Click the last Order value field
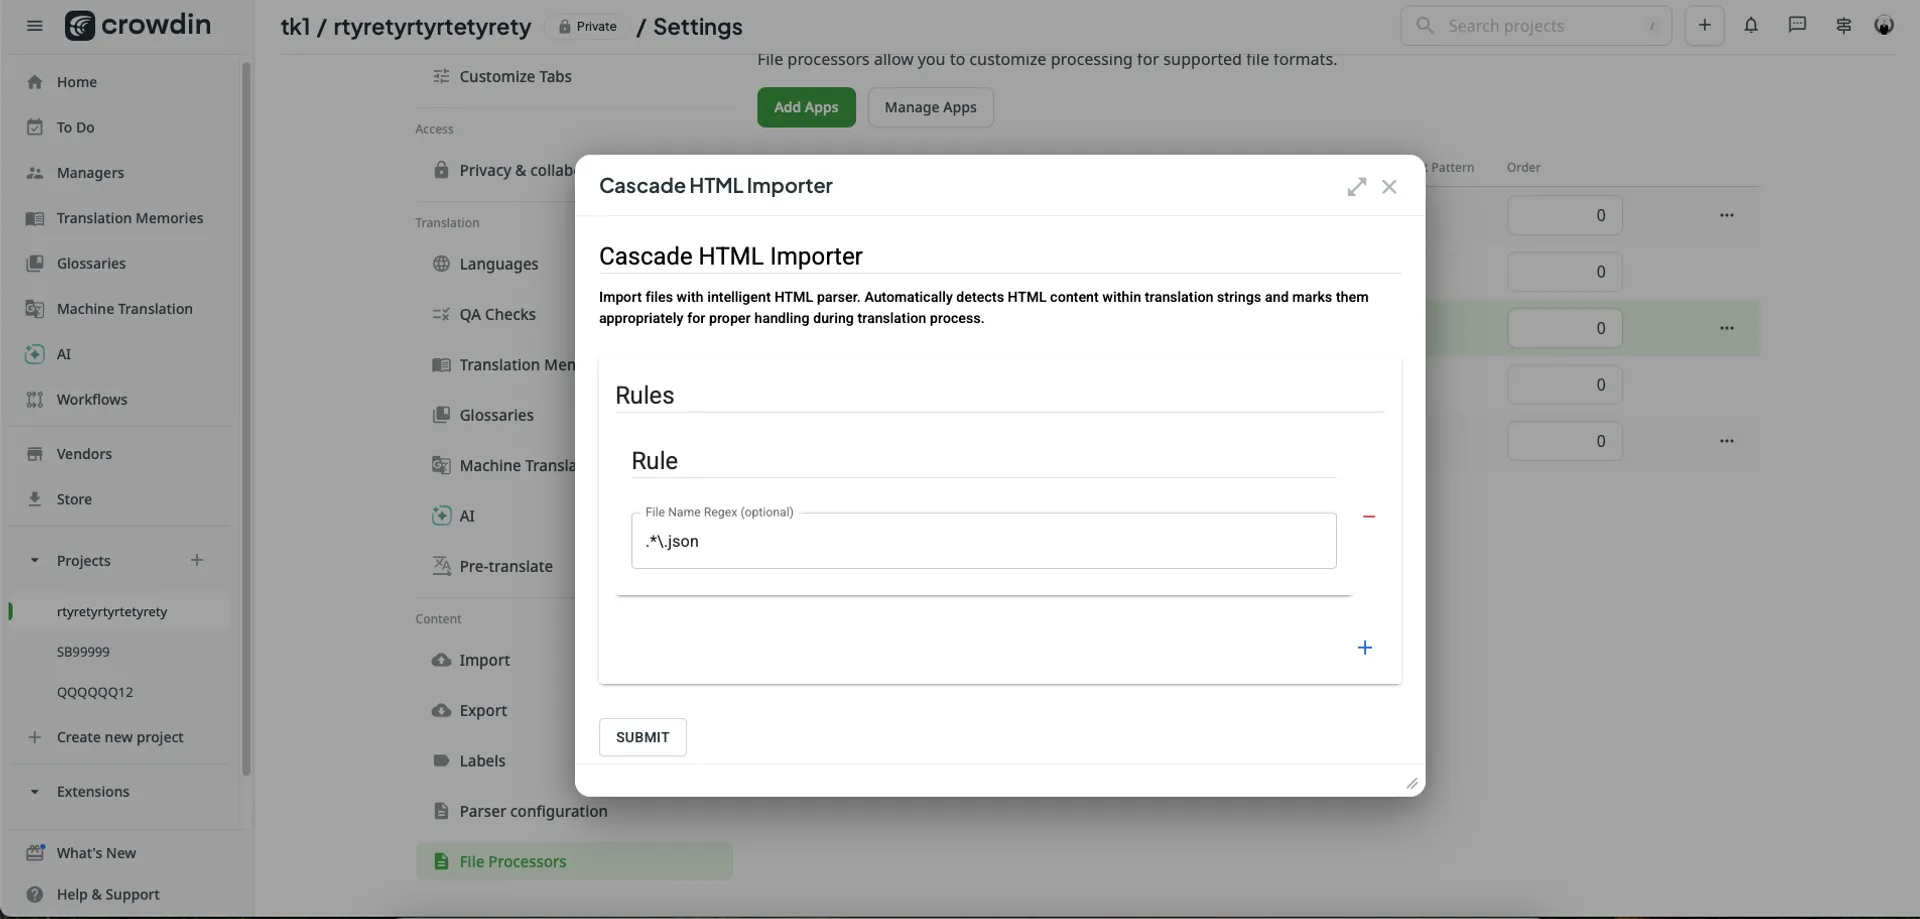Image resolution: width=1920 pixels, height=919 pixels. tap(1565, 441)
